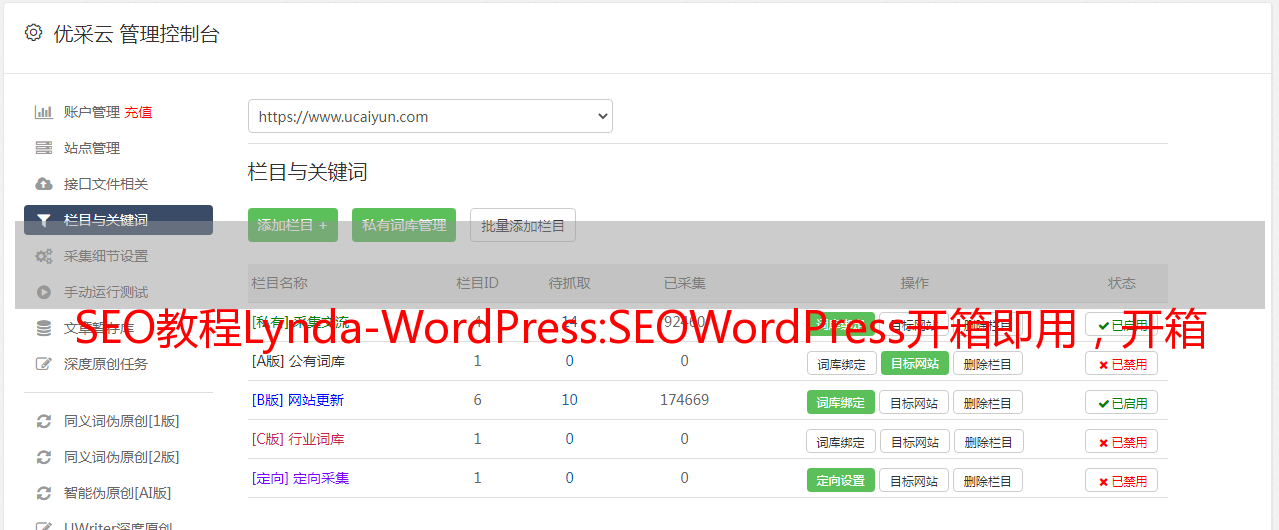Open 接口文件相关 via its cloud upload icon
Image resolution: width=1279 pixels, height=530 pixels.
pyautogui.click(x=43, y=184)
